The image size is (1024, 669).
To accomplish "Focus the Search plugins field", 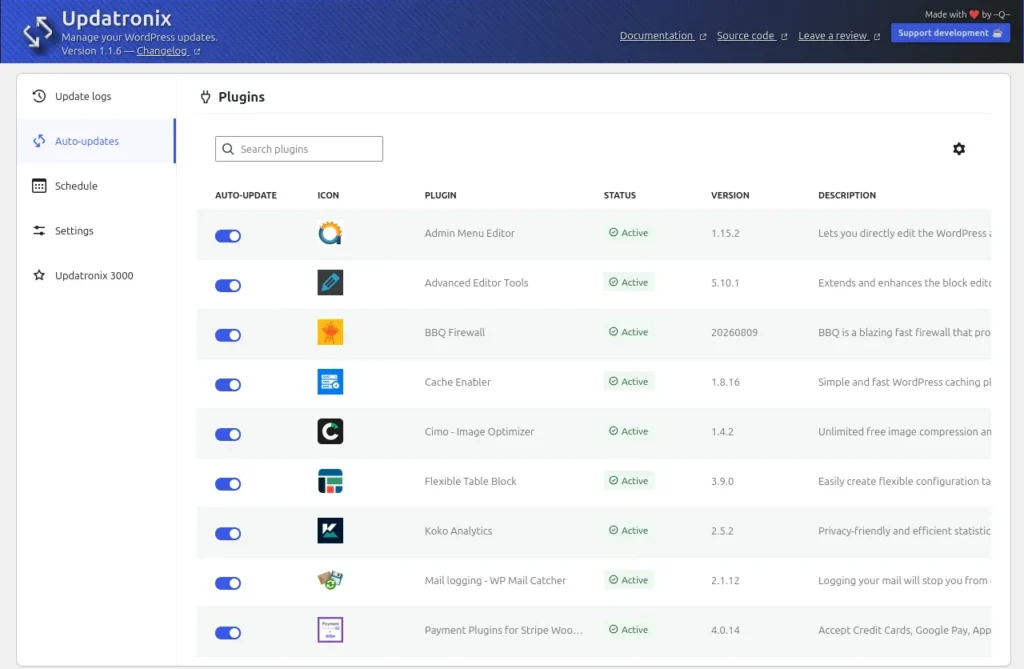I will 299,149.
